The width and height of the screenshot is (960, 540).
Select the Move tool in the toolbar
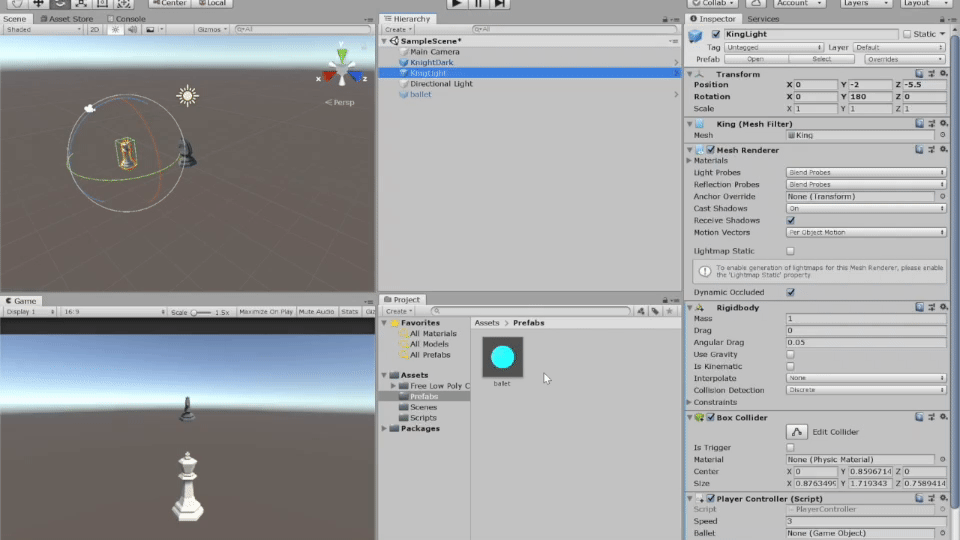click(38, 4)
